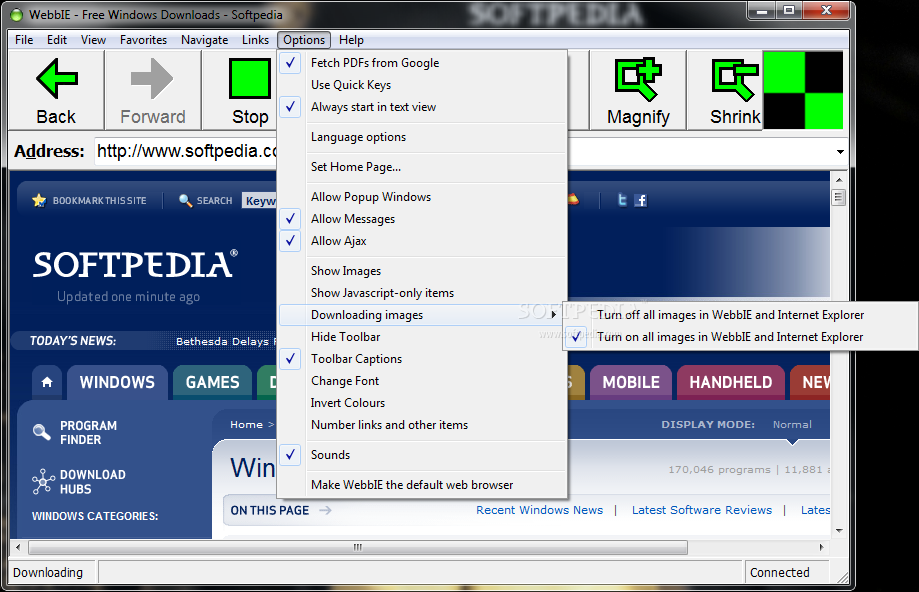Click the Forward arrow toolbar button
Screen dimensions: 919x592
click(x=153, y=90)
